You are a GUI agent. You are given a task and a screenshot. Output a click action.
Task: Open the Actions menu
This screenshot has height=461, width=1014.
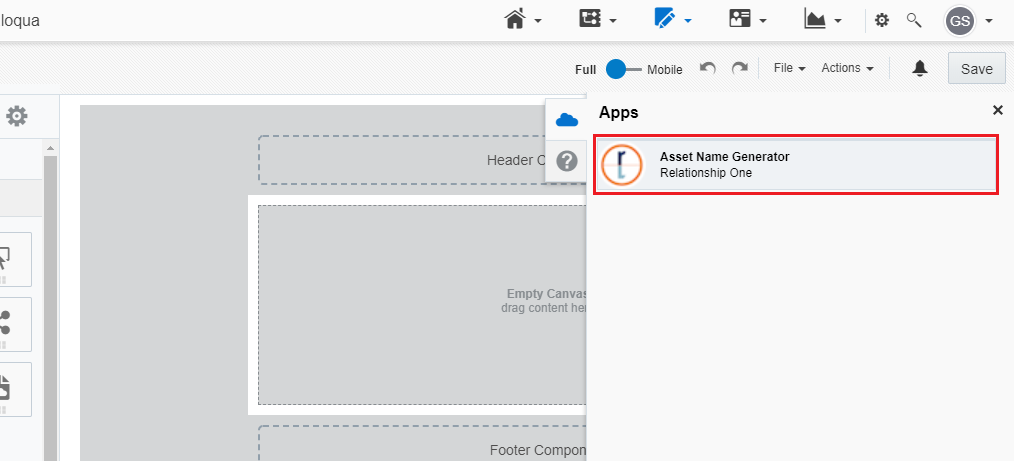pyautogui.click(x=847, y=68)
